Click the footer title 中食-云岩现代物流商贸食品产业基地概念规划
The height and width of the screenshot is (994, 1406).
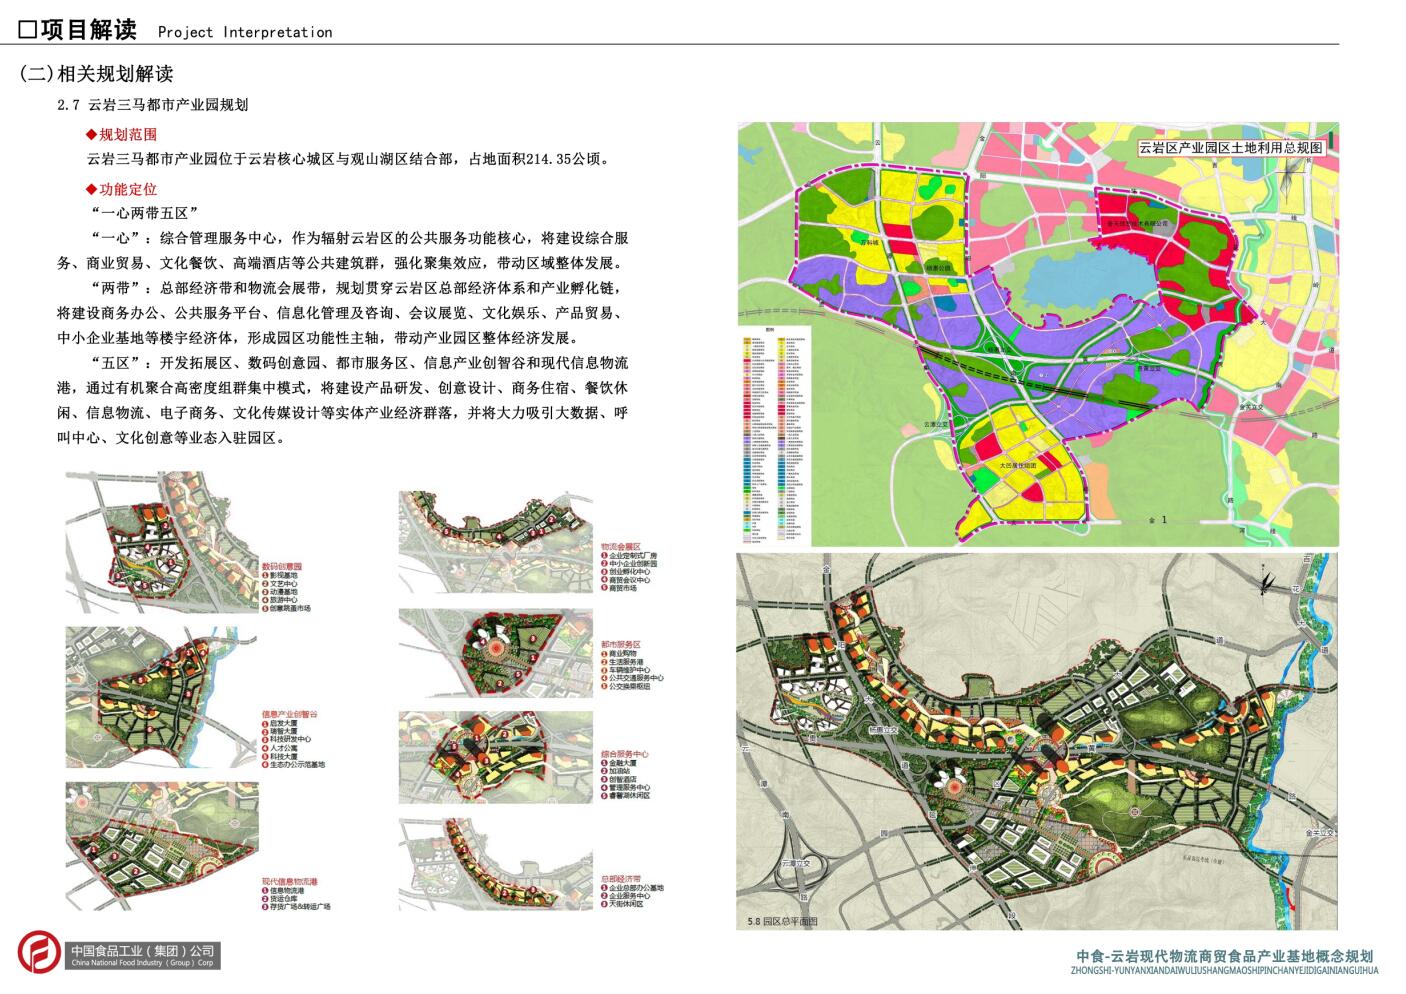1224,956
